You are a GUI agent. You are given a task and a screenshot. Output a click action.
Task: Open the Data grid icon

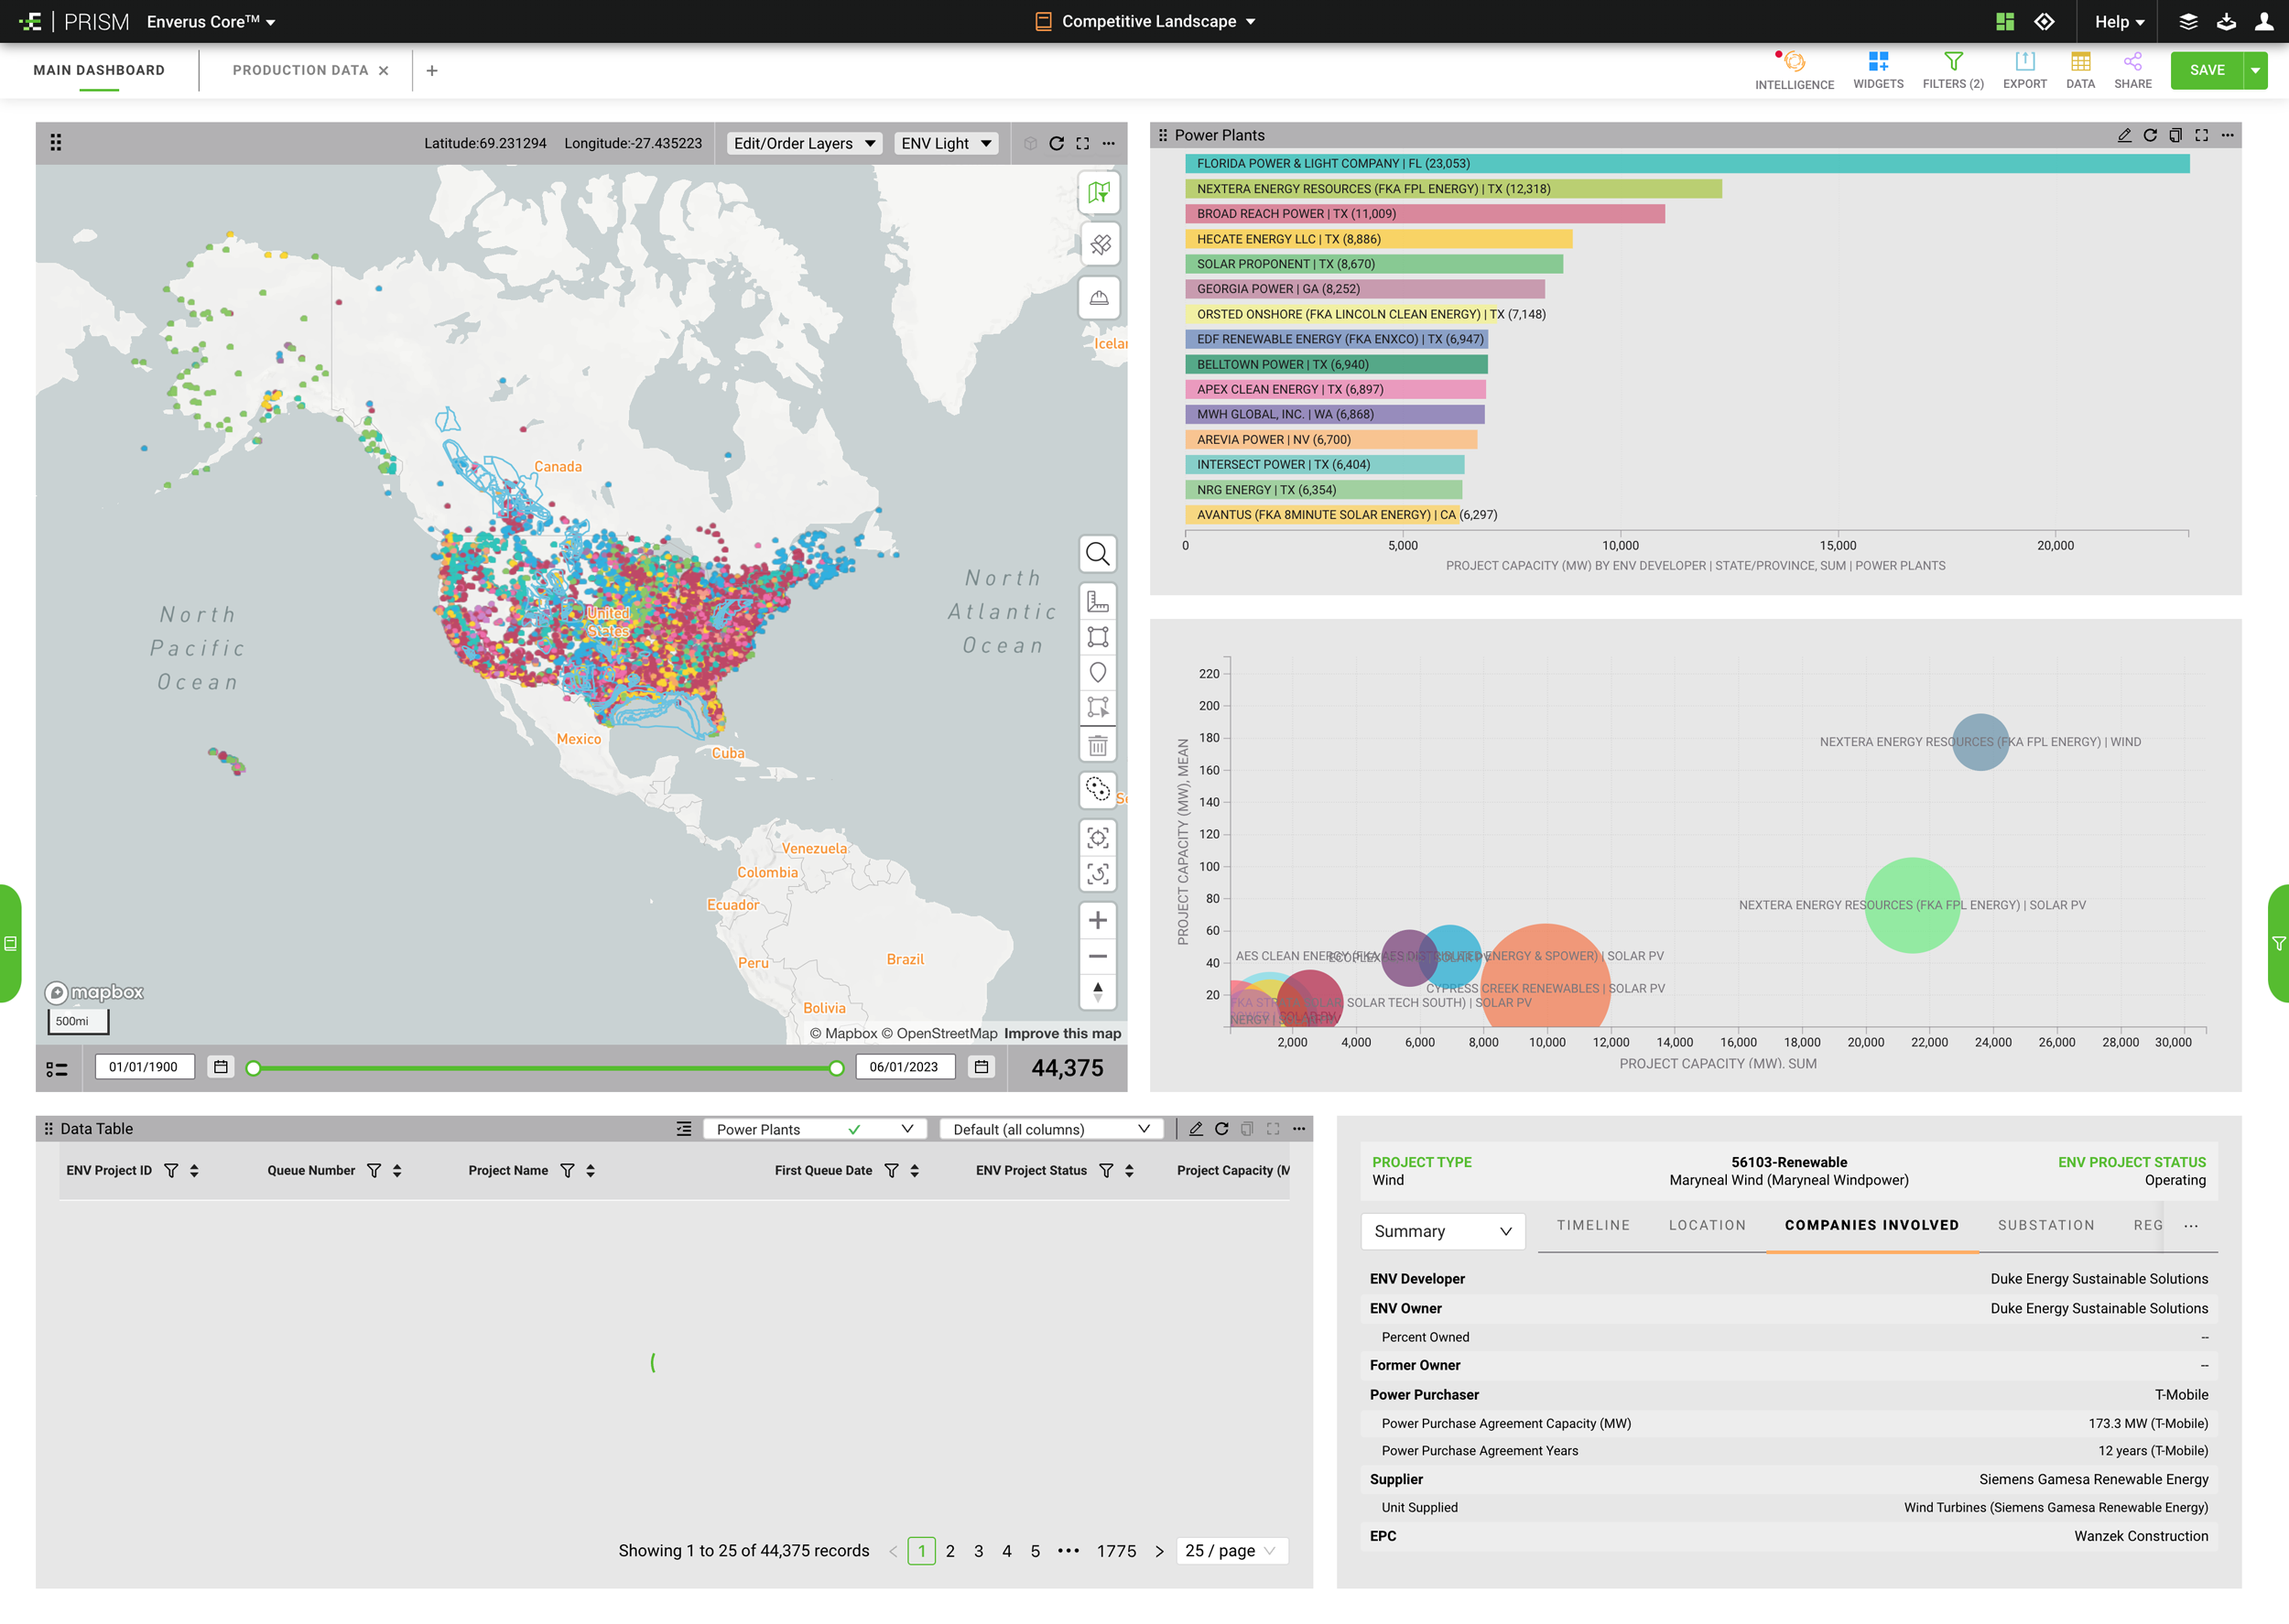point(2080,62)
